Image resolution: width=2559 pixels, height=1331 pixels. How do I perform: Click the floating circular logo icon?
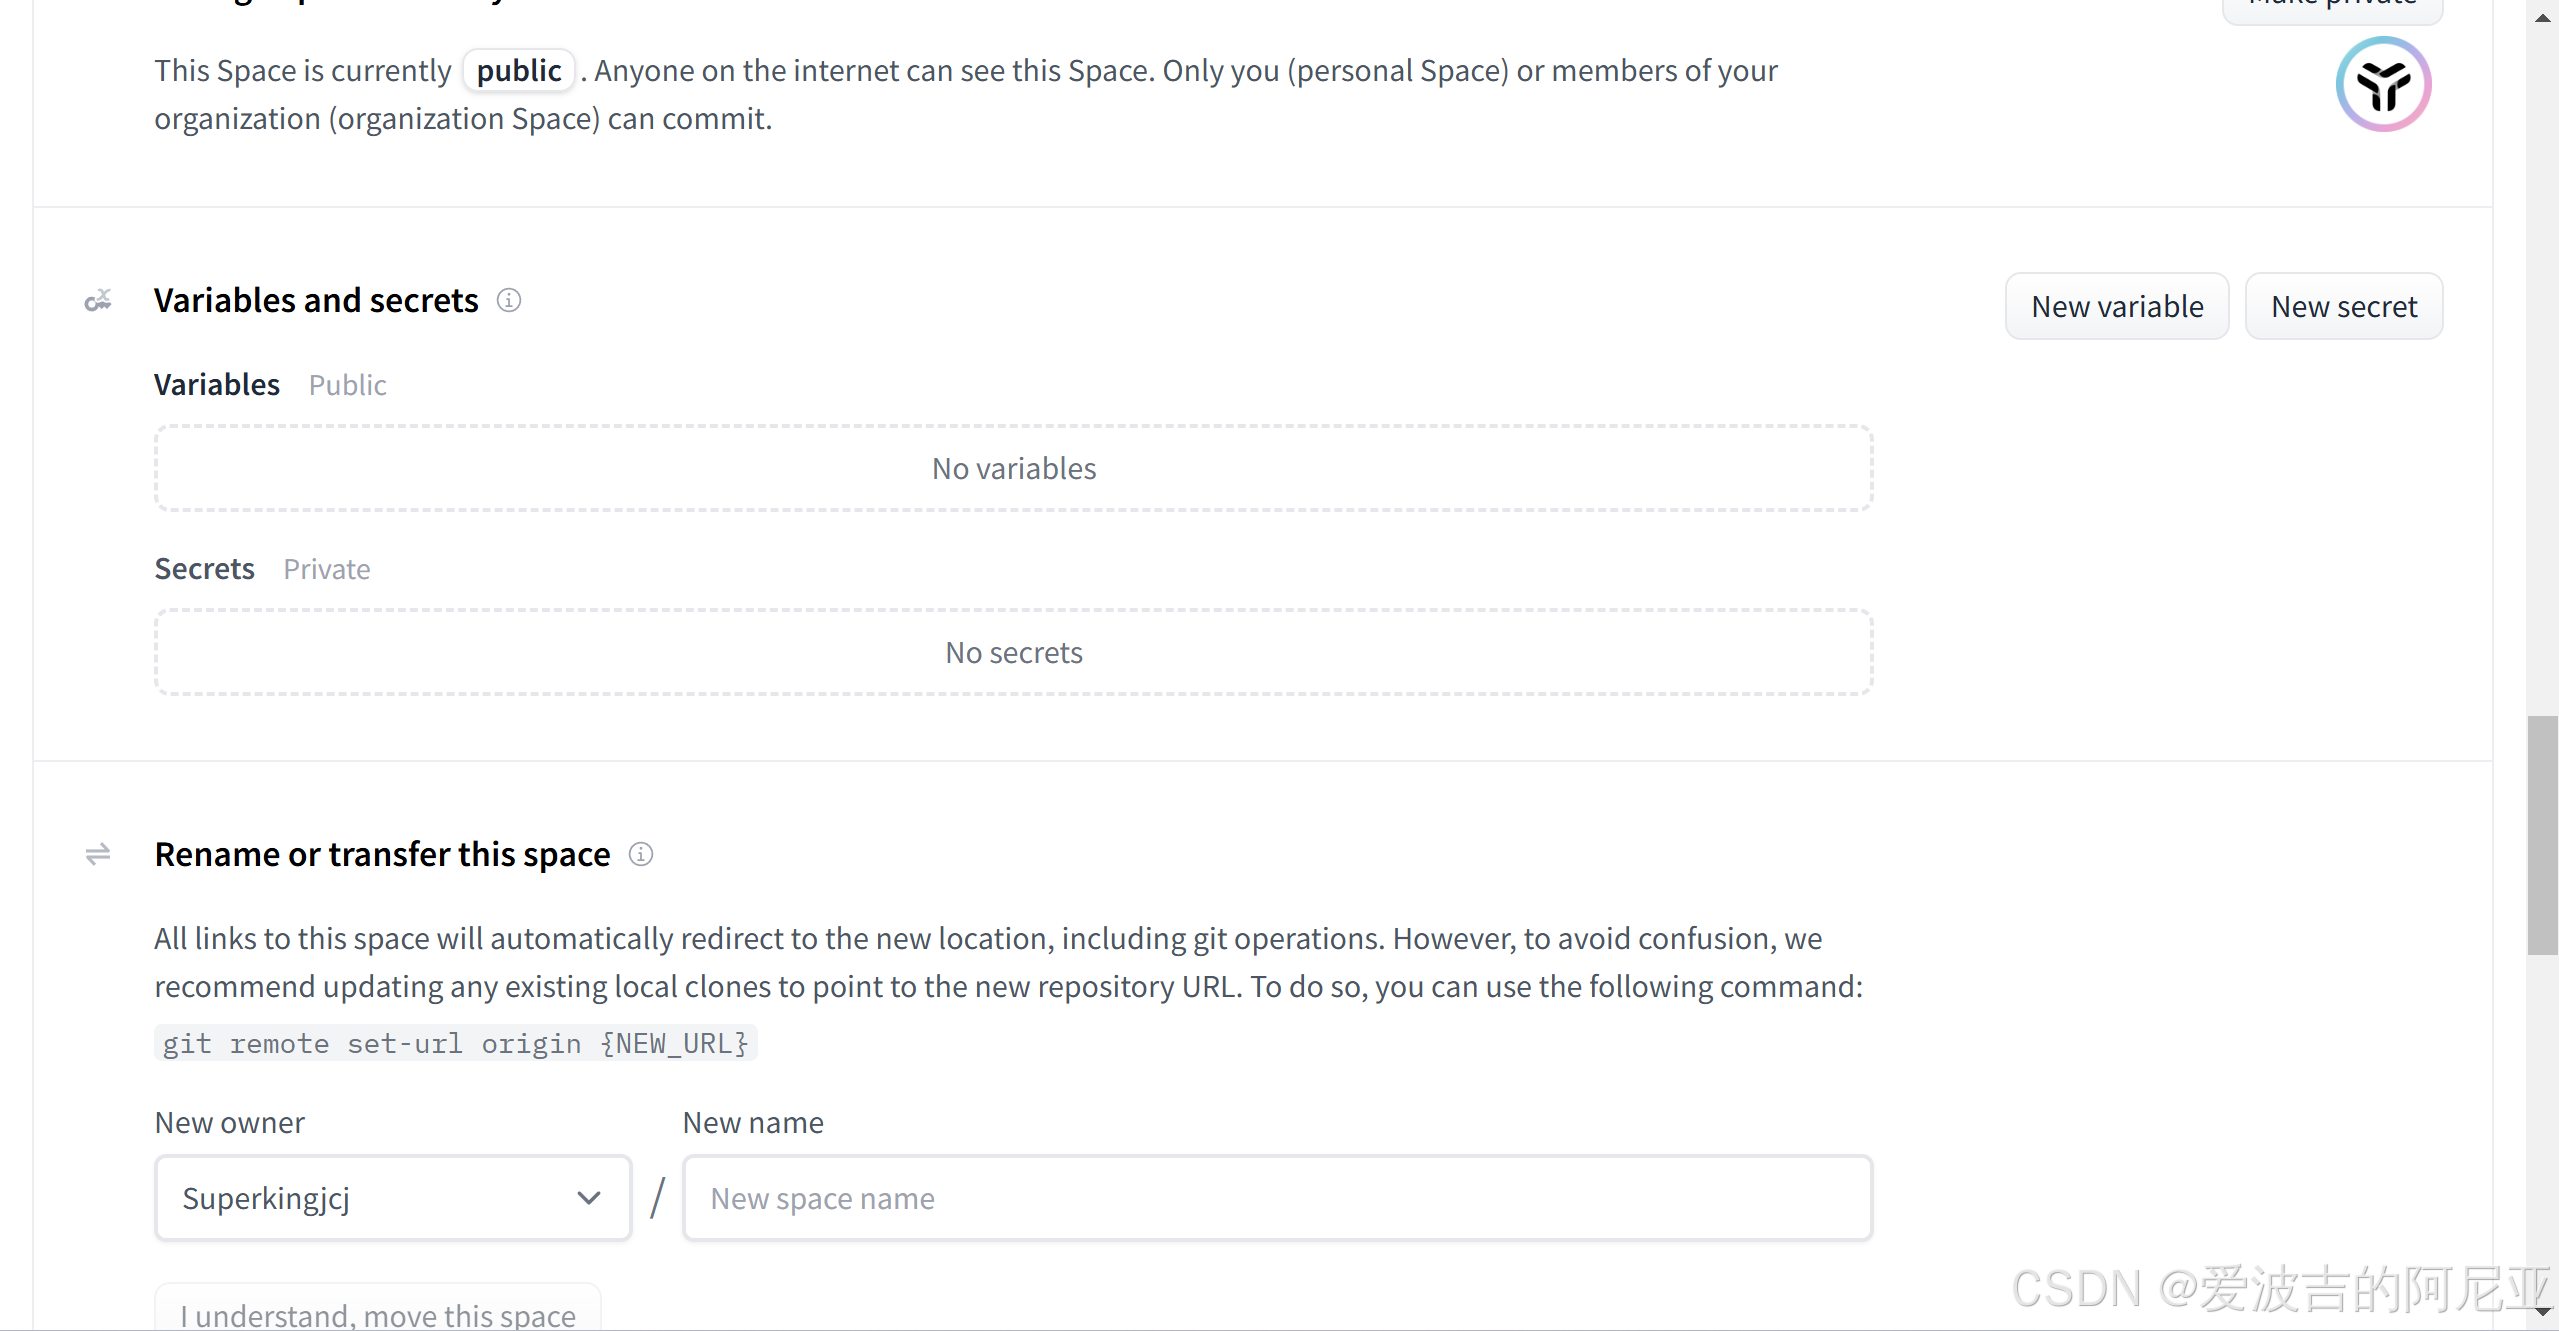(x=2383, y=84)
